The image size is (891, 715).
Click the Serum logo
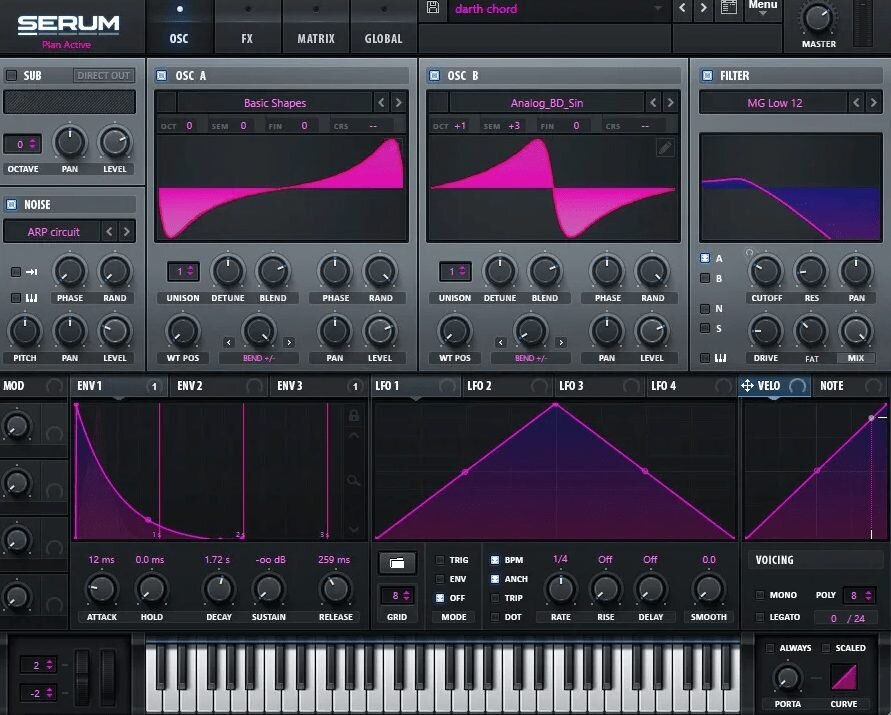[68, 24]
